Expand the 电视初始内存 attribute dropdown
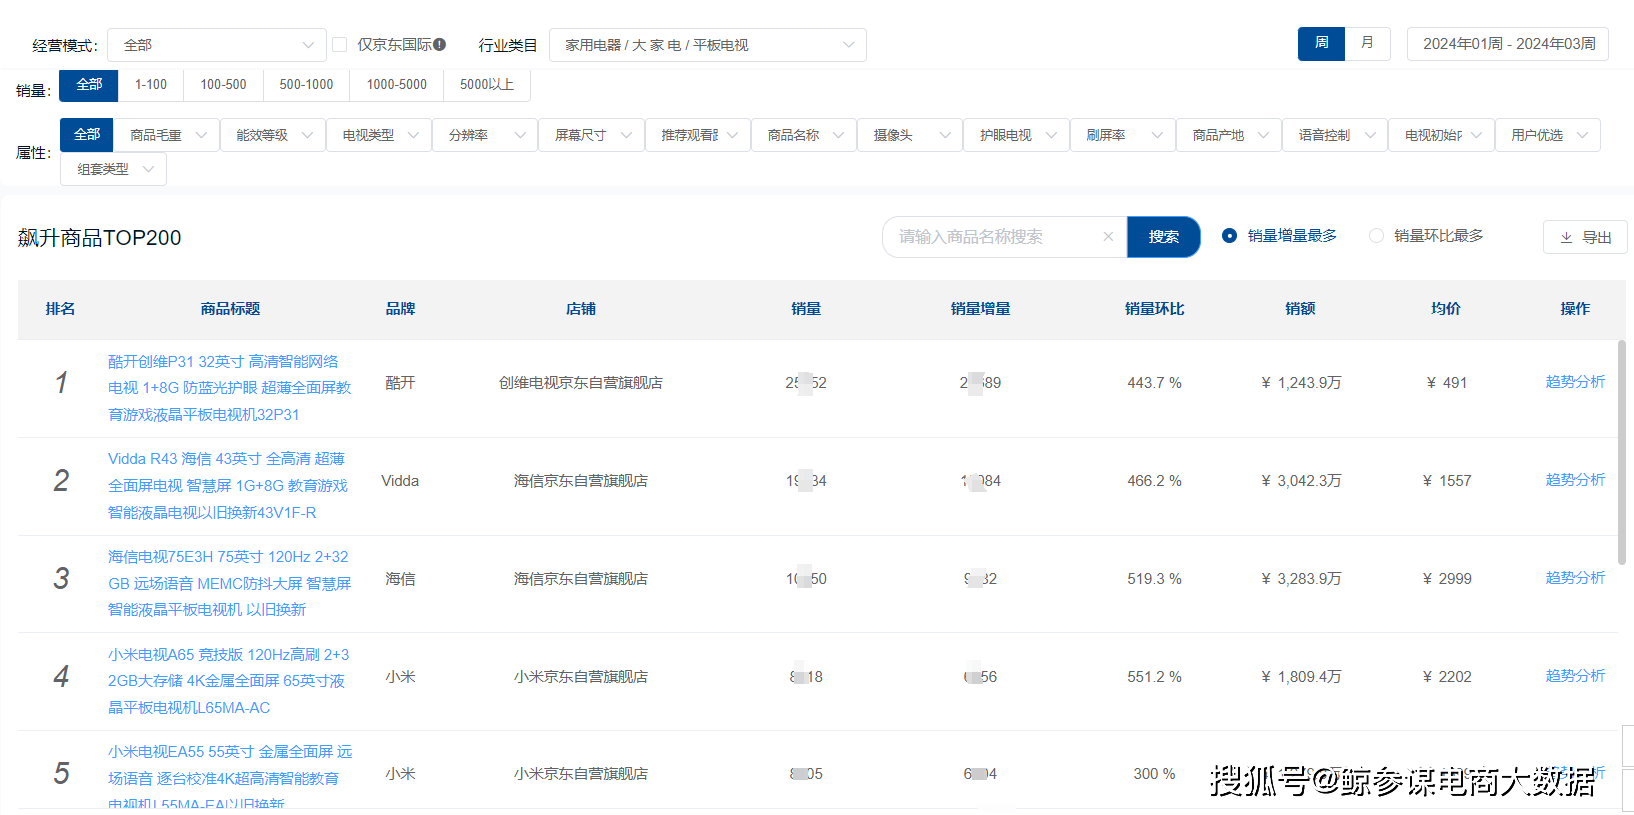The image size is (1634, 815). [1442, 135]
